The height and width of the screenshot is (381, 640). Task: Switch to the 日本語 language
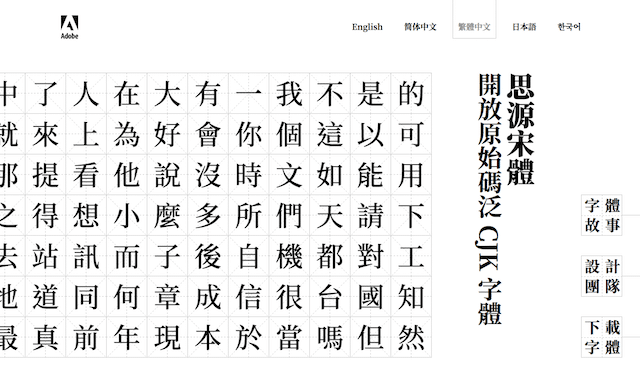click(x=524, y=27)
